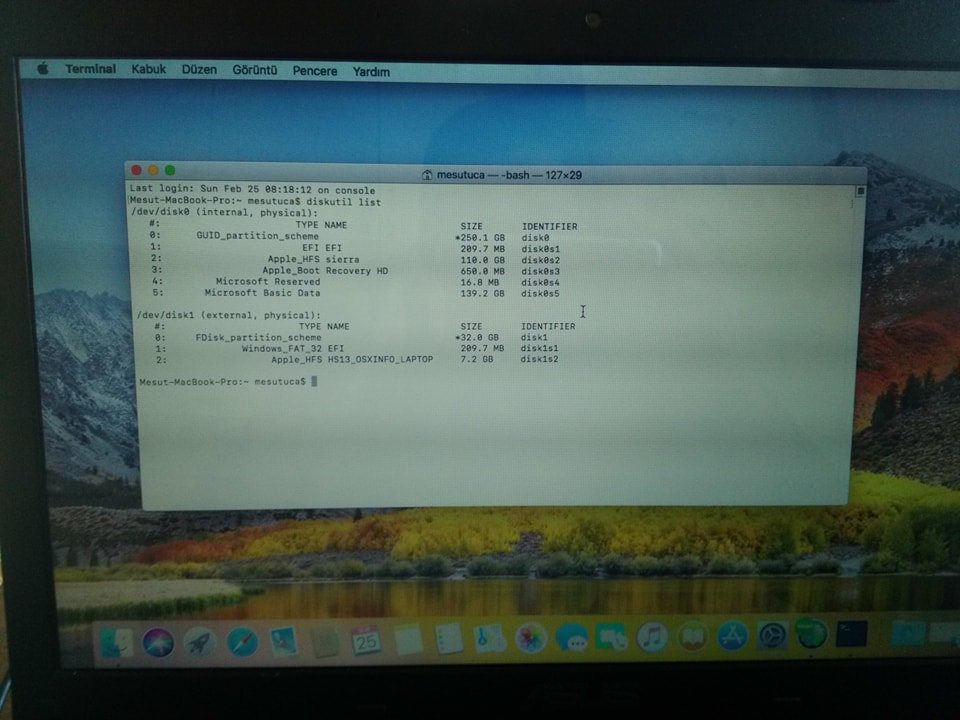This screenshot has width=960, height=720.
Task: Open Messages app in the dock
Action: click(571, 637)
